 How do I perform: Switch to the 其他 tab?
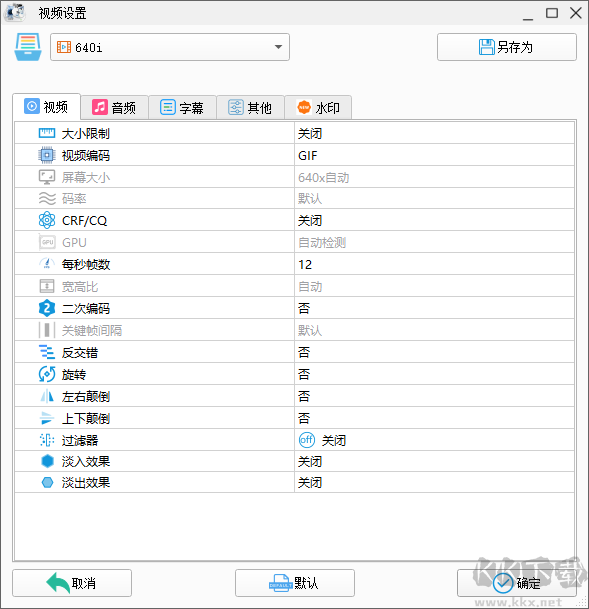click(250, 107)
